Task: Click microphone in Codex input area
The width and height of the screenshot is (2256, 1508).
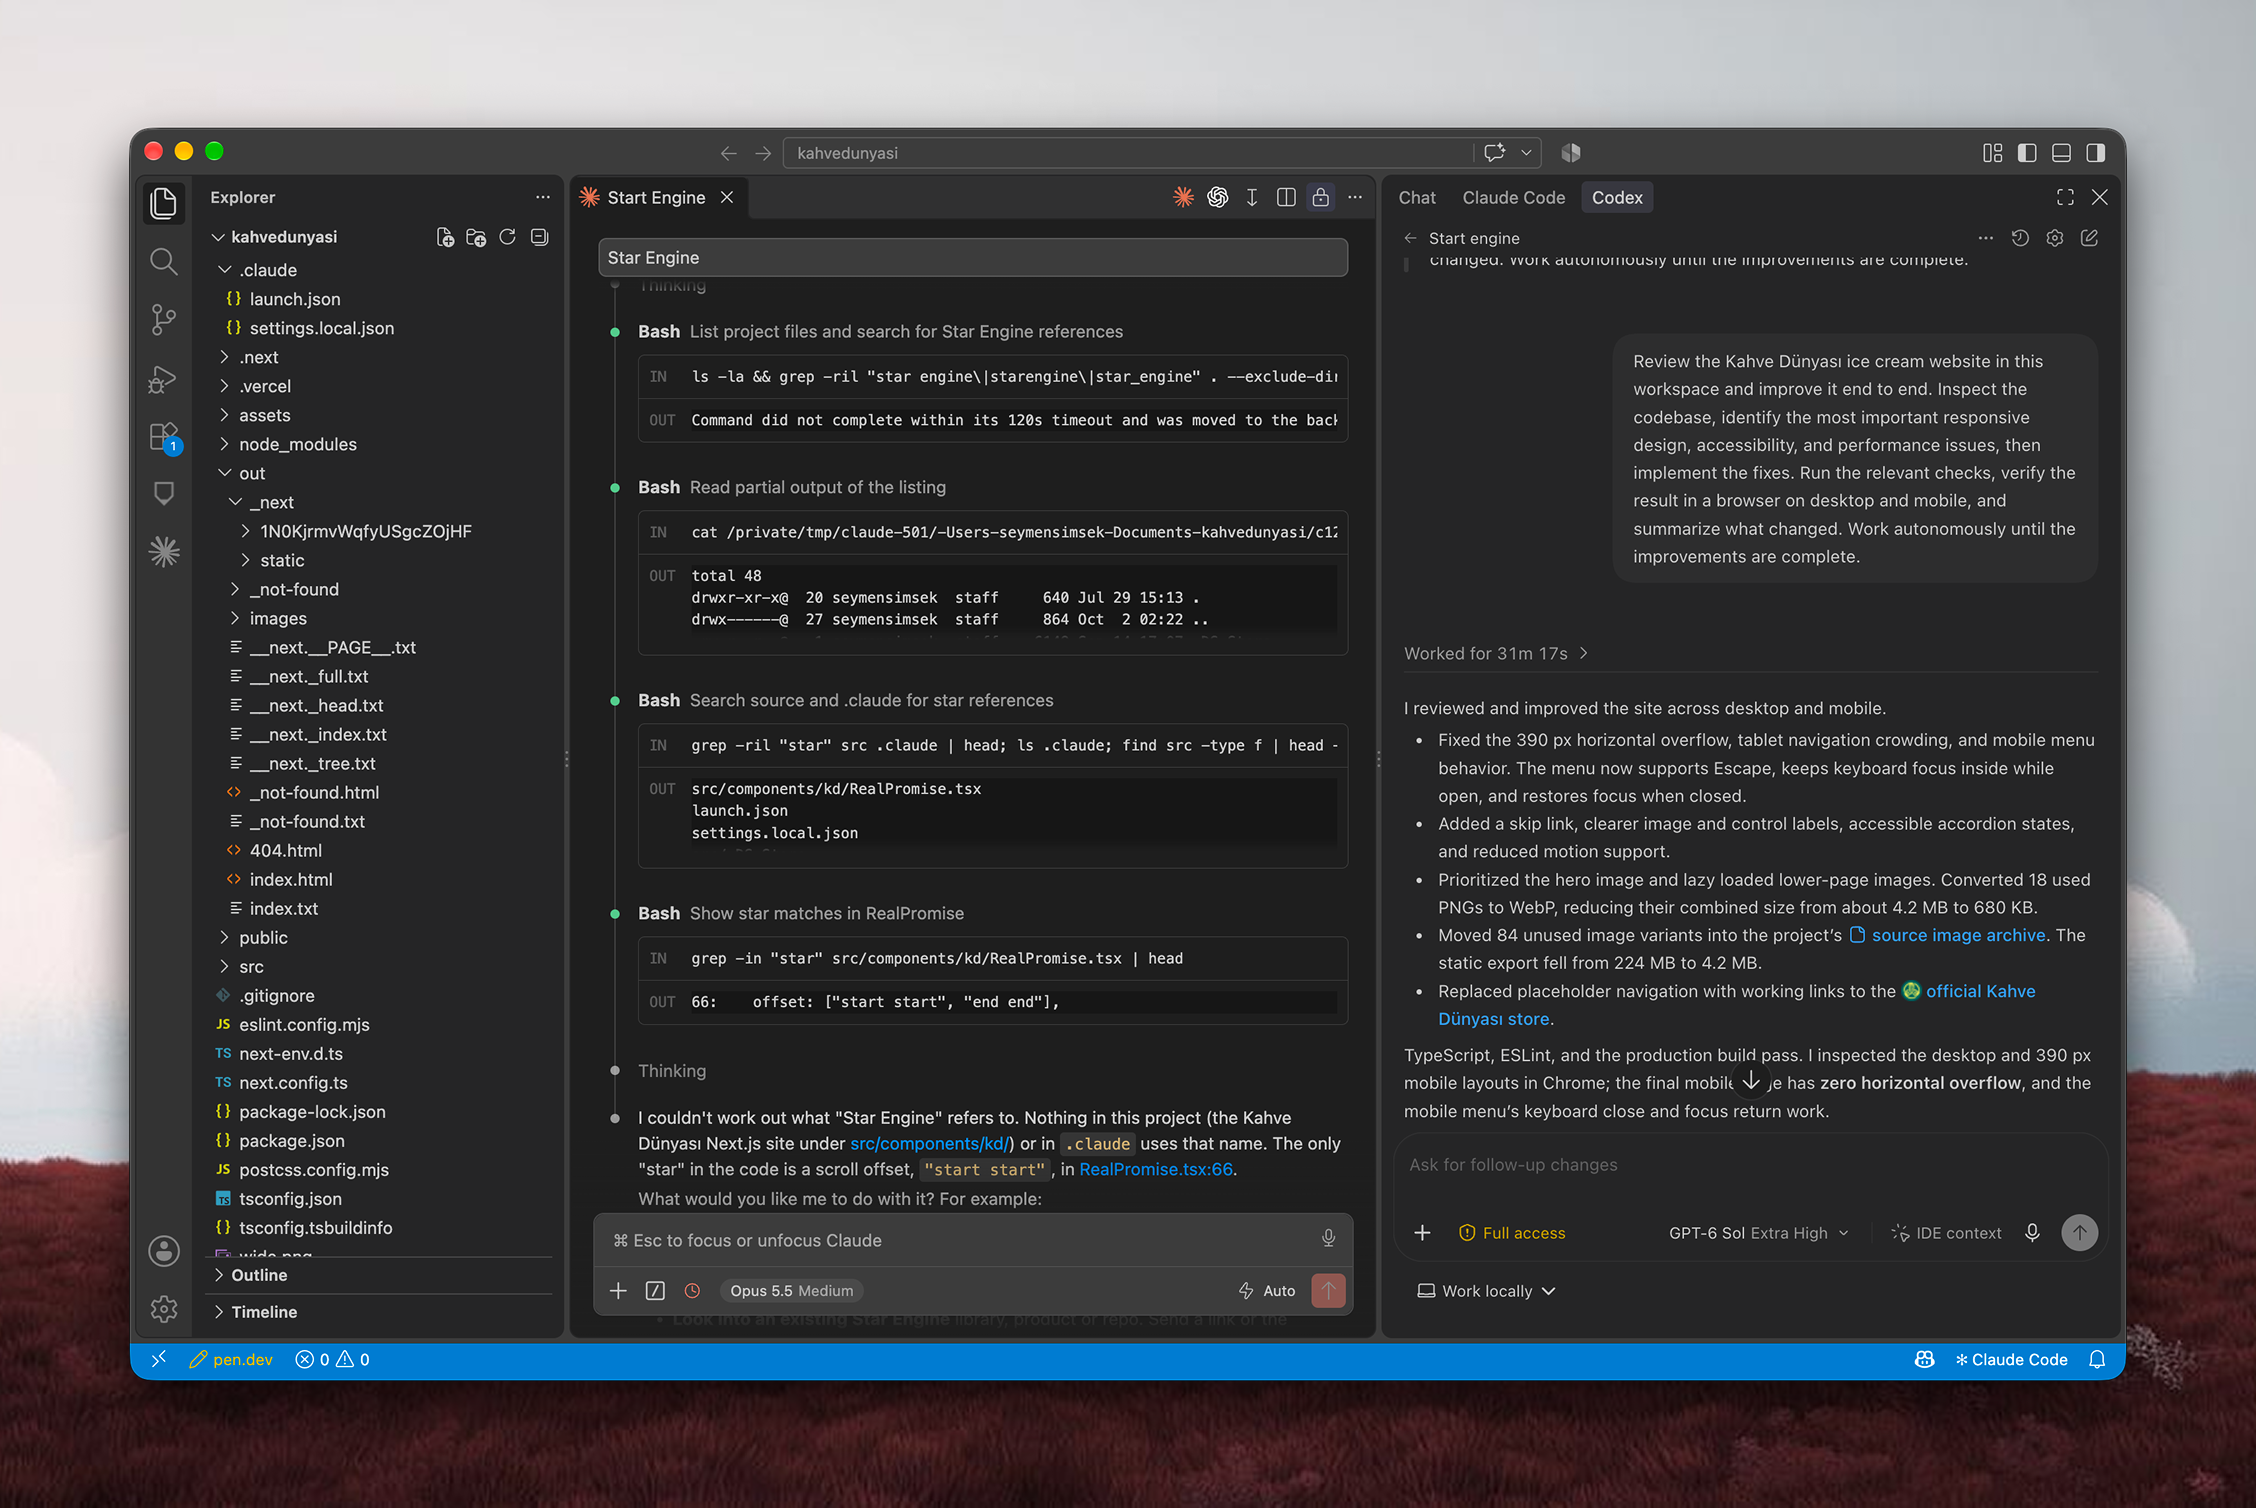Action: 2032,1233
